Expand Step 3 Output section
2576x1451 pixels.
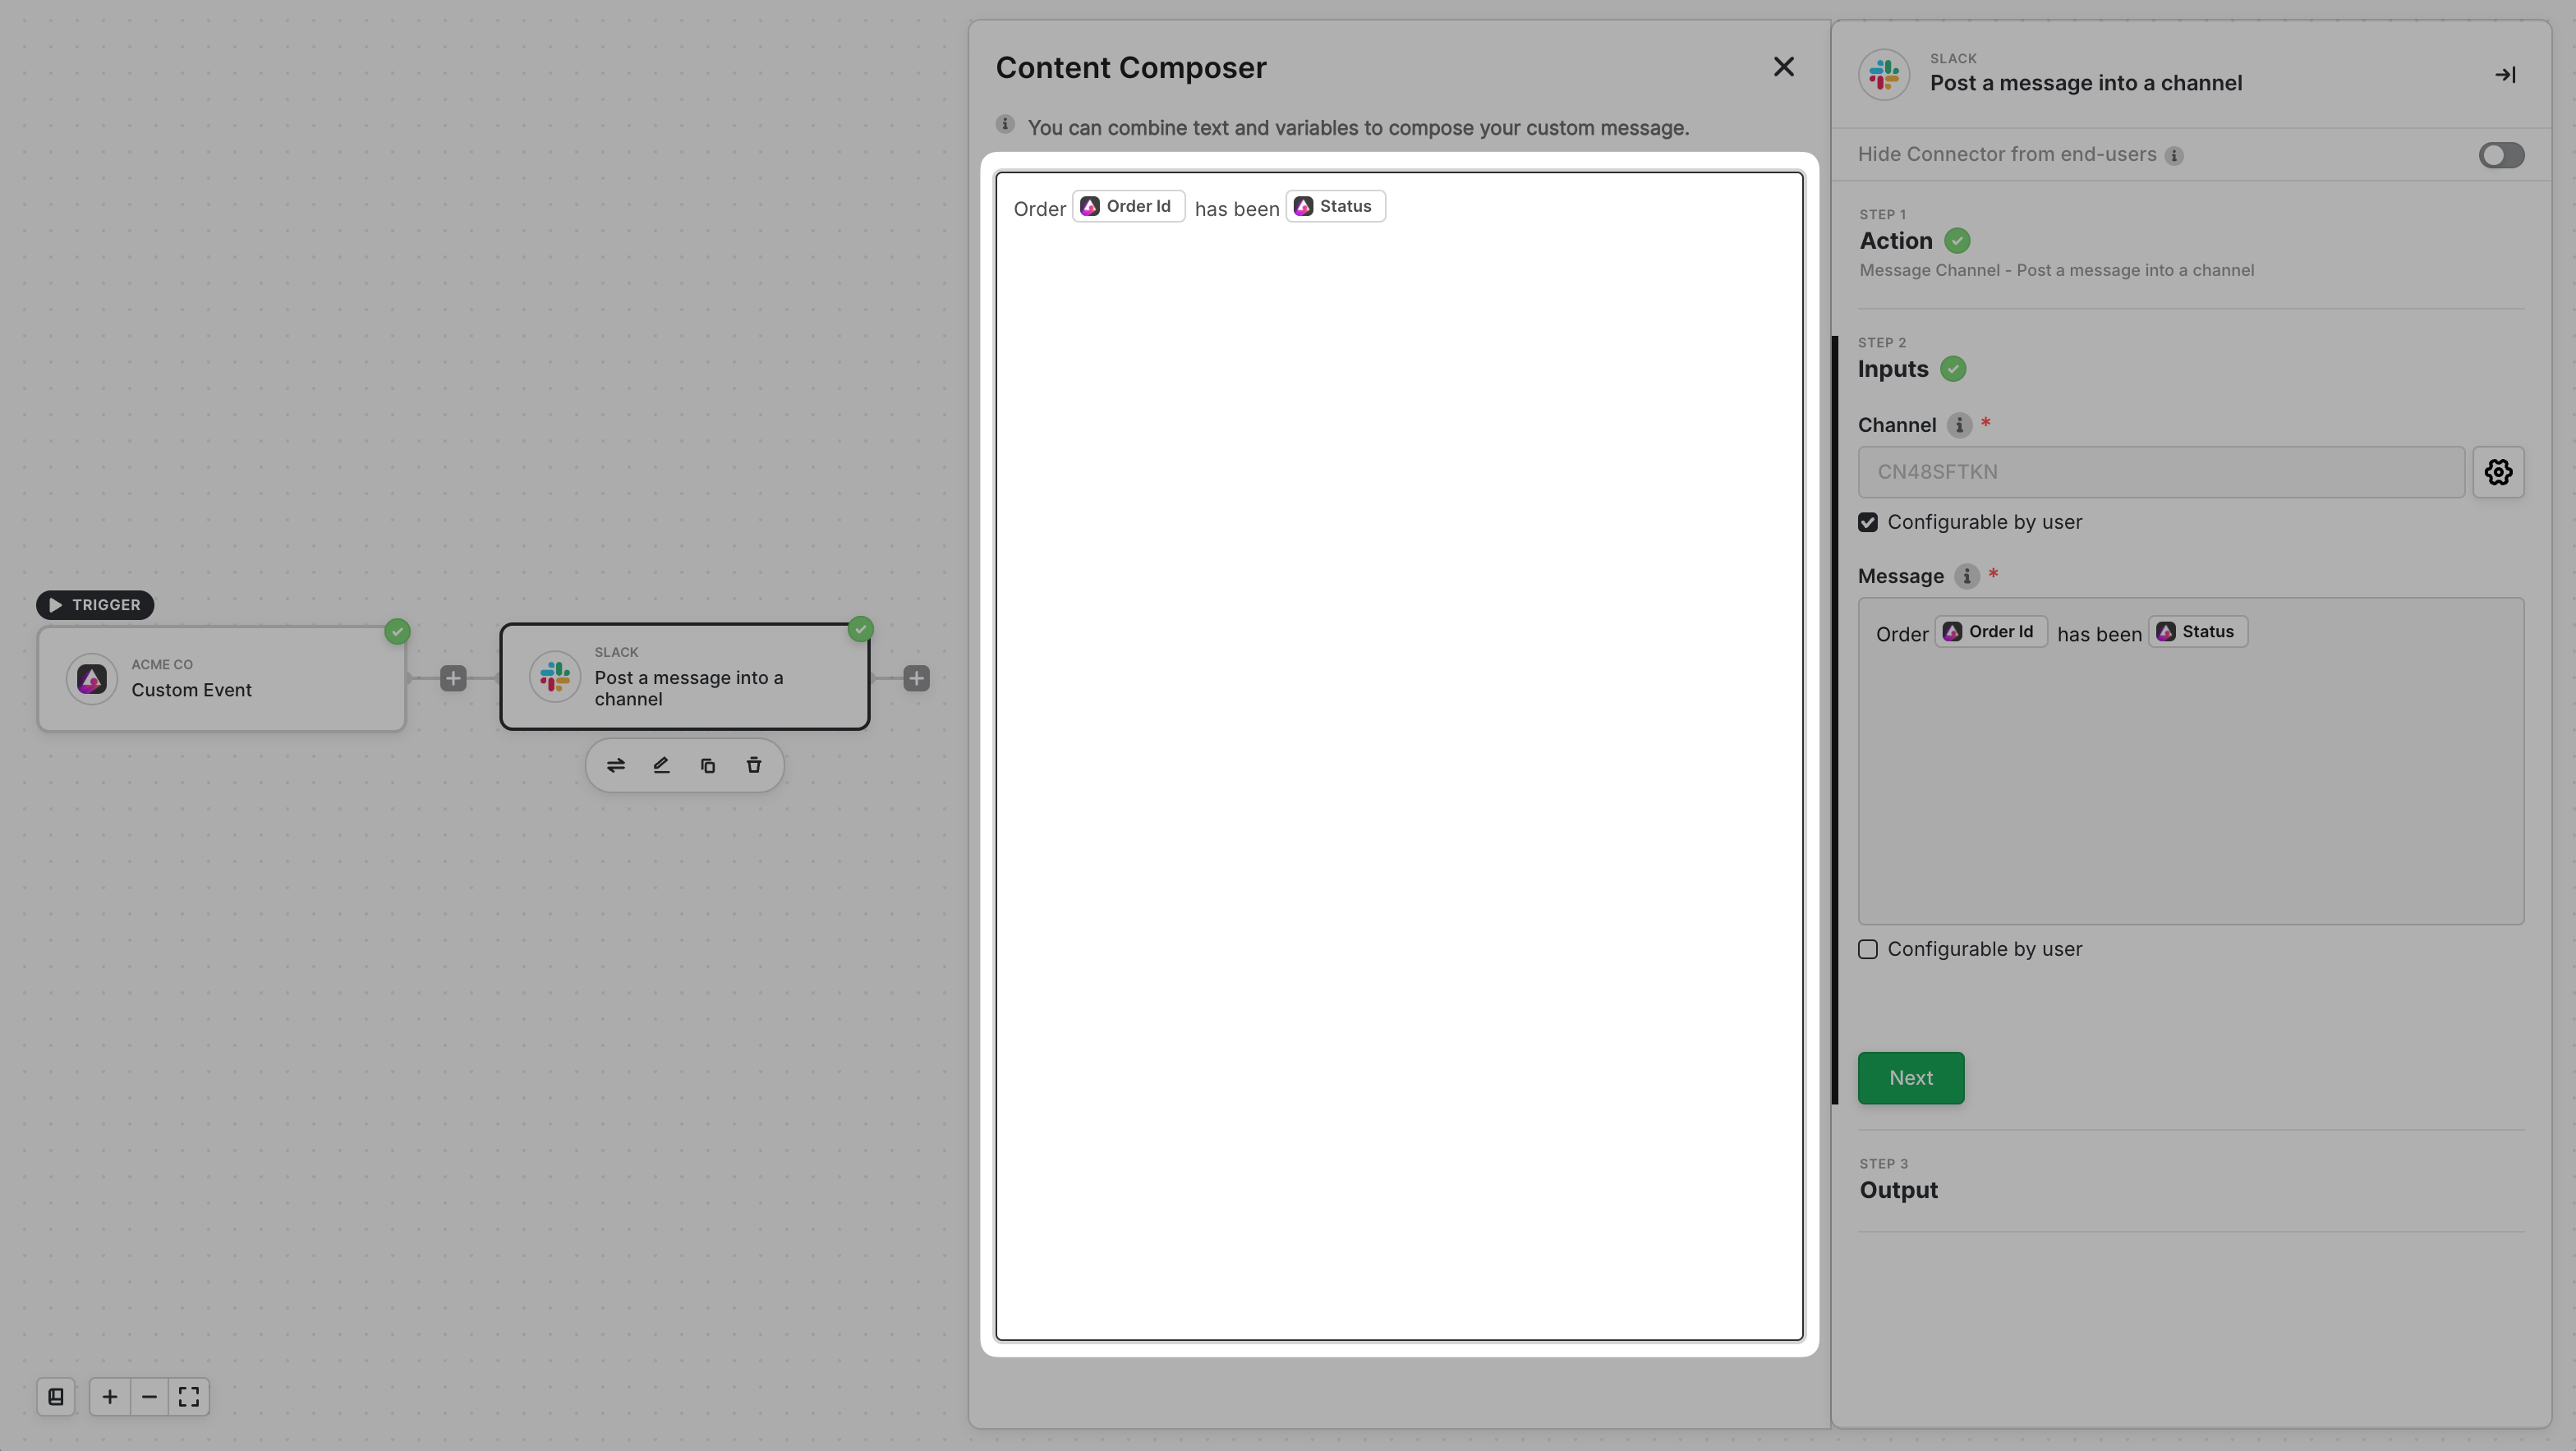[1898, 1190]
